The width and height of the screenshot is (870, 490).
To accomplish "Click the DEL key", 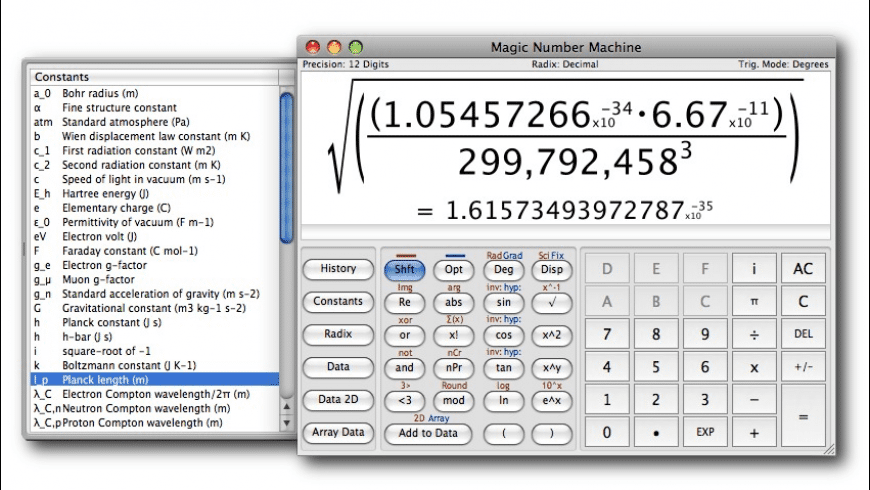I will click(803, 335).
